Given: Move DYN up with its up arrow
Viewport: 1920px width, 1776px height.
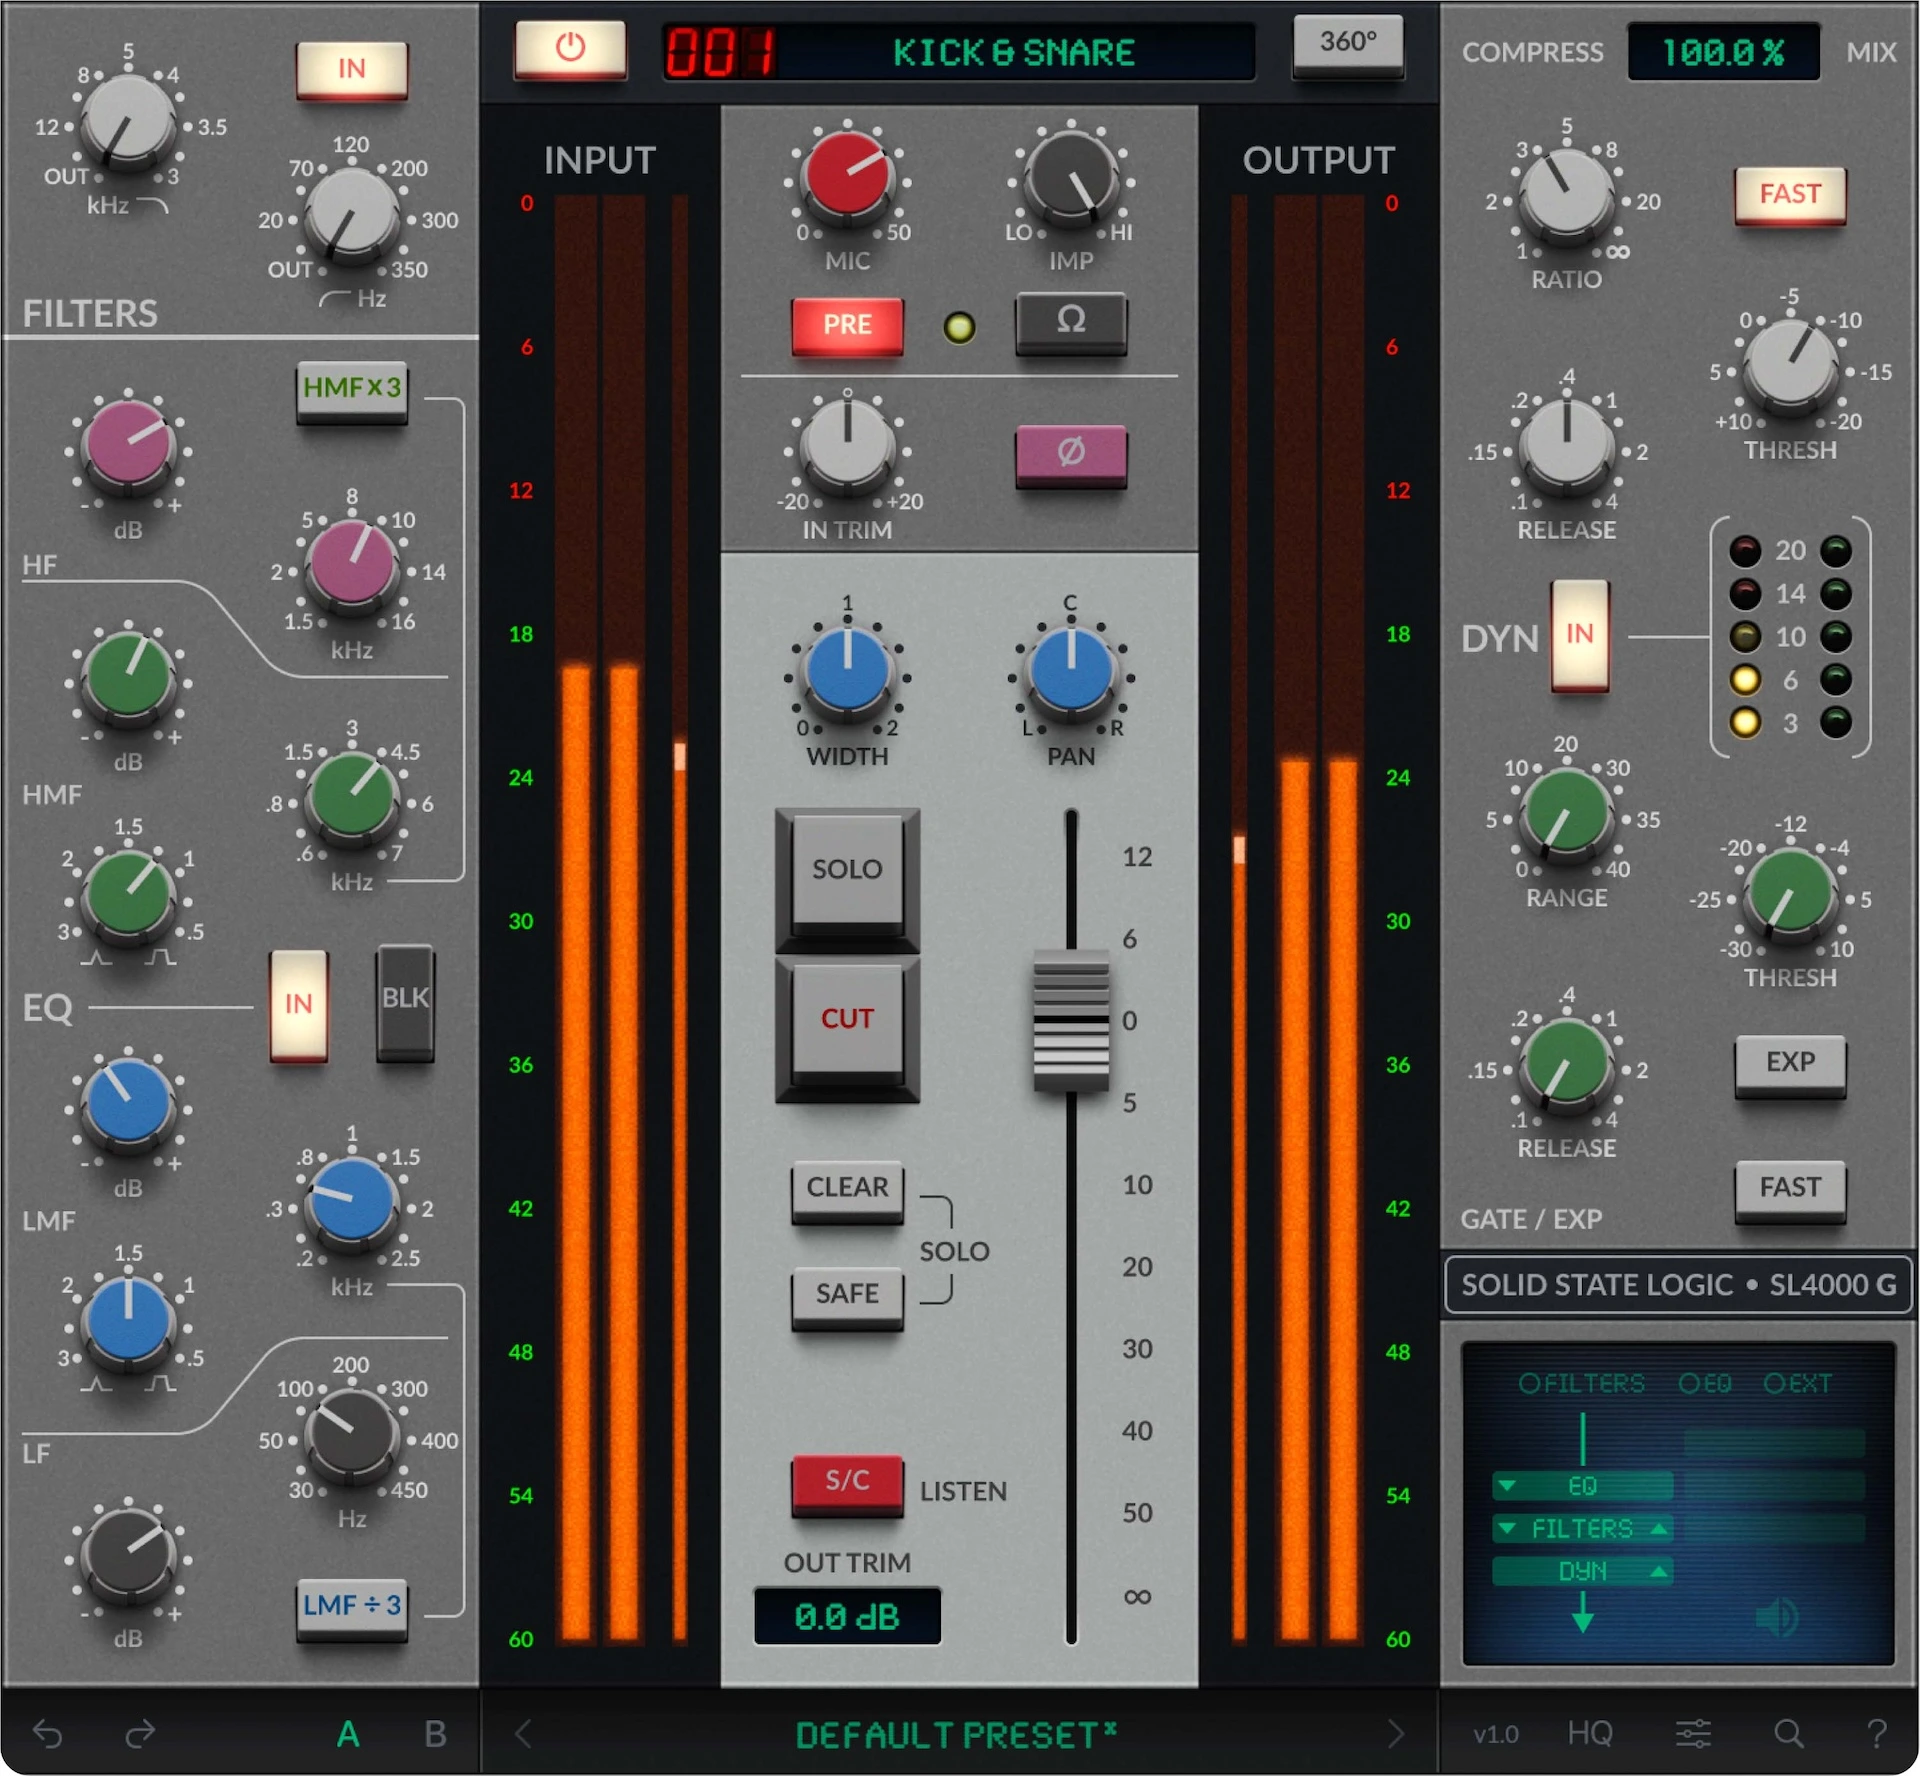Looking at the screenshot, I should (x=1659, y=1571).
